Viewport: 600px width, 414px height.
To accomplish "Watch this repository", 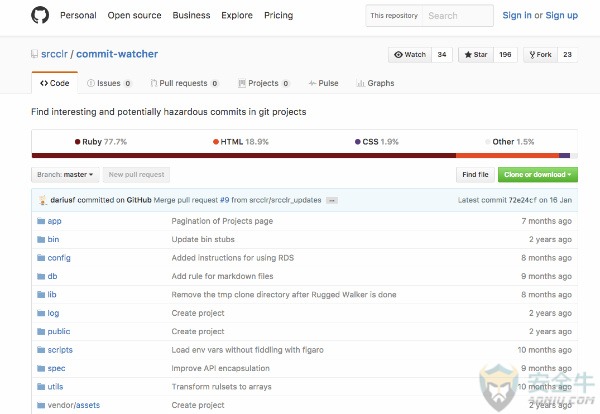I will tap(410, 55).
